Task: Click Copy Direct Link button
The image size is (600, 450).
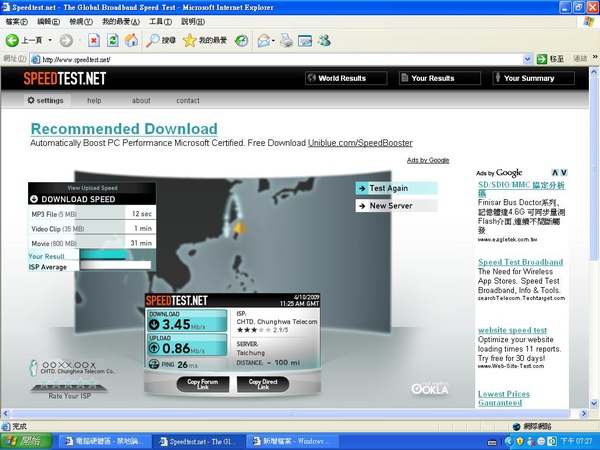Action: coord(263,384)
